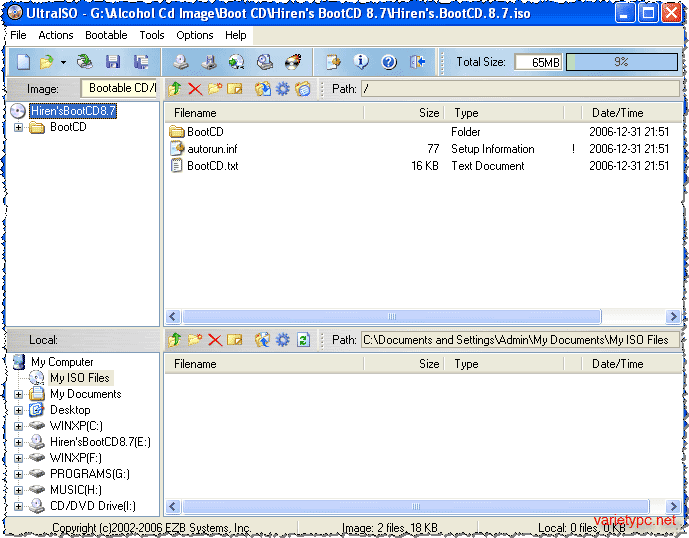Open the recent files dropdown arrow beside Open
This screenshot has width=689, height=538.
pyautogui.click(x=63, y=62)
